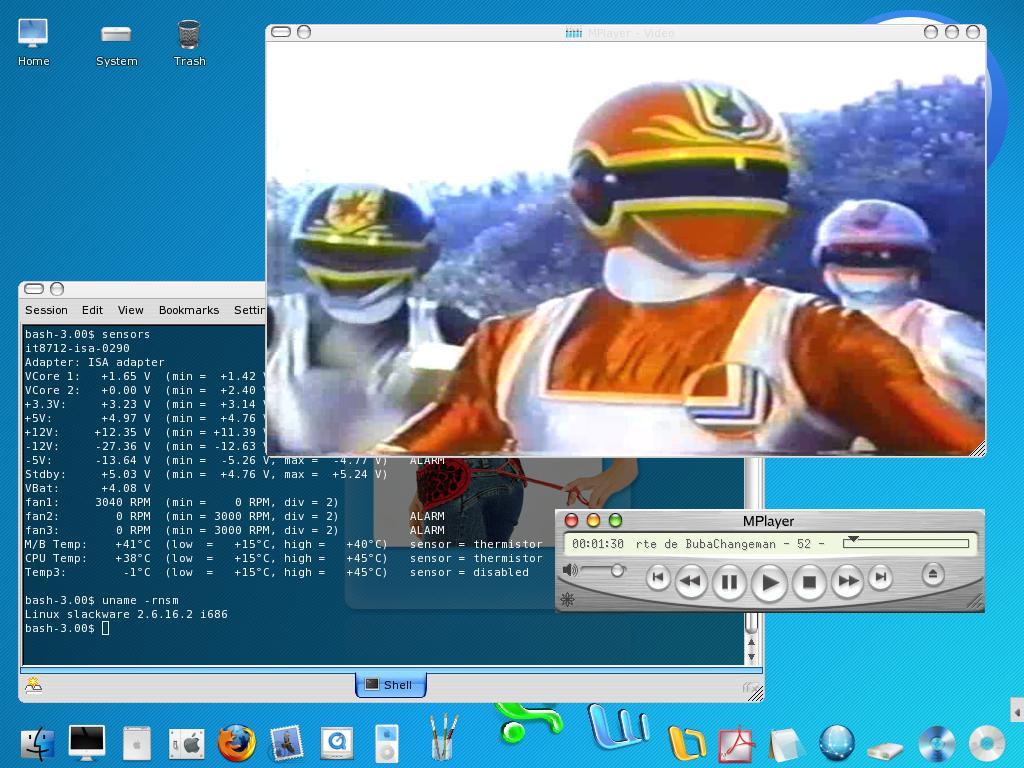Click the 'VBat:' +4.08 V line
The height and width of the screenshot is (768, 1024).
pyautogui.click(x=88, y=488)
